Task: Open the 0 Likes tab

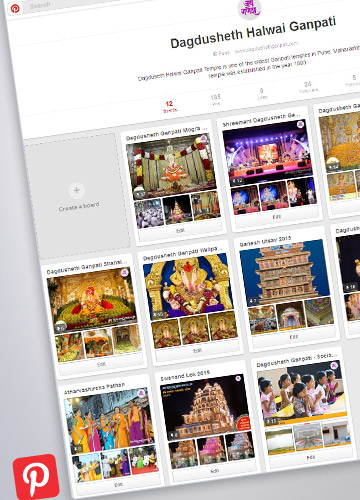Action: (262, 94)
